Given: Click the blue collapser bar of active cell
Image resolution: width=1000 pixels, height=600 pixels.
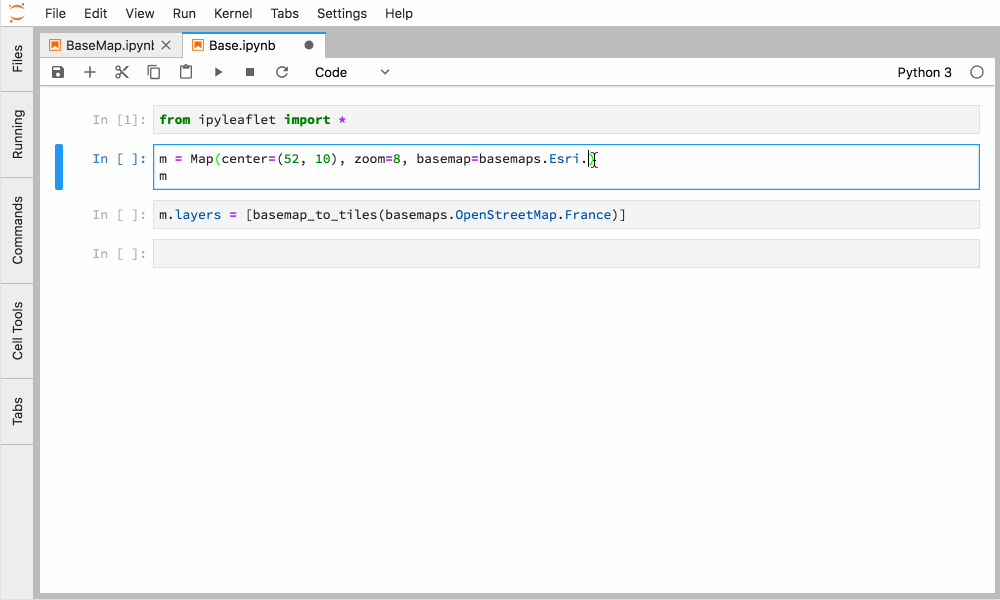Looking at the screenshot, I should (x=59, y=167).
